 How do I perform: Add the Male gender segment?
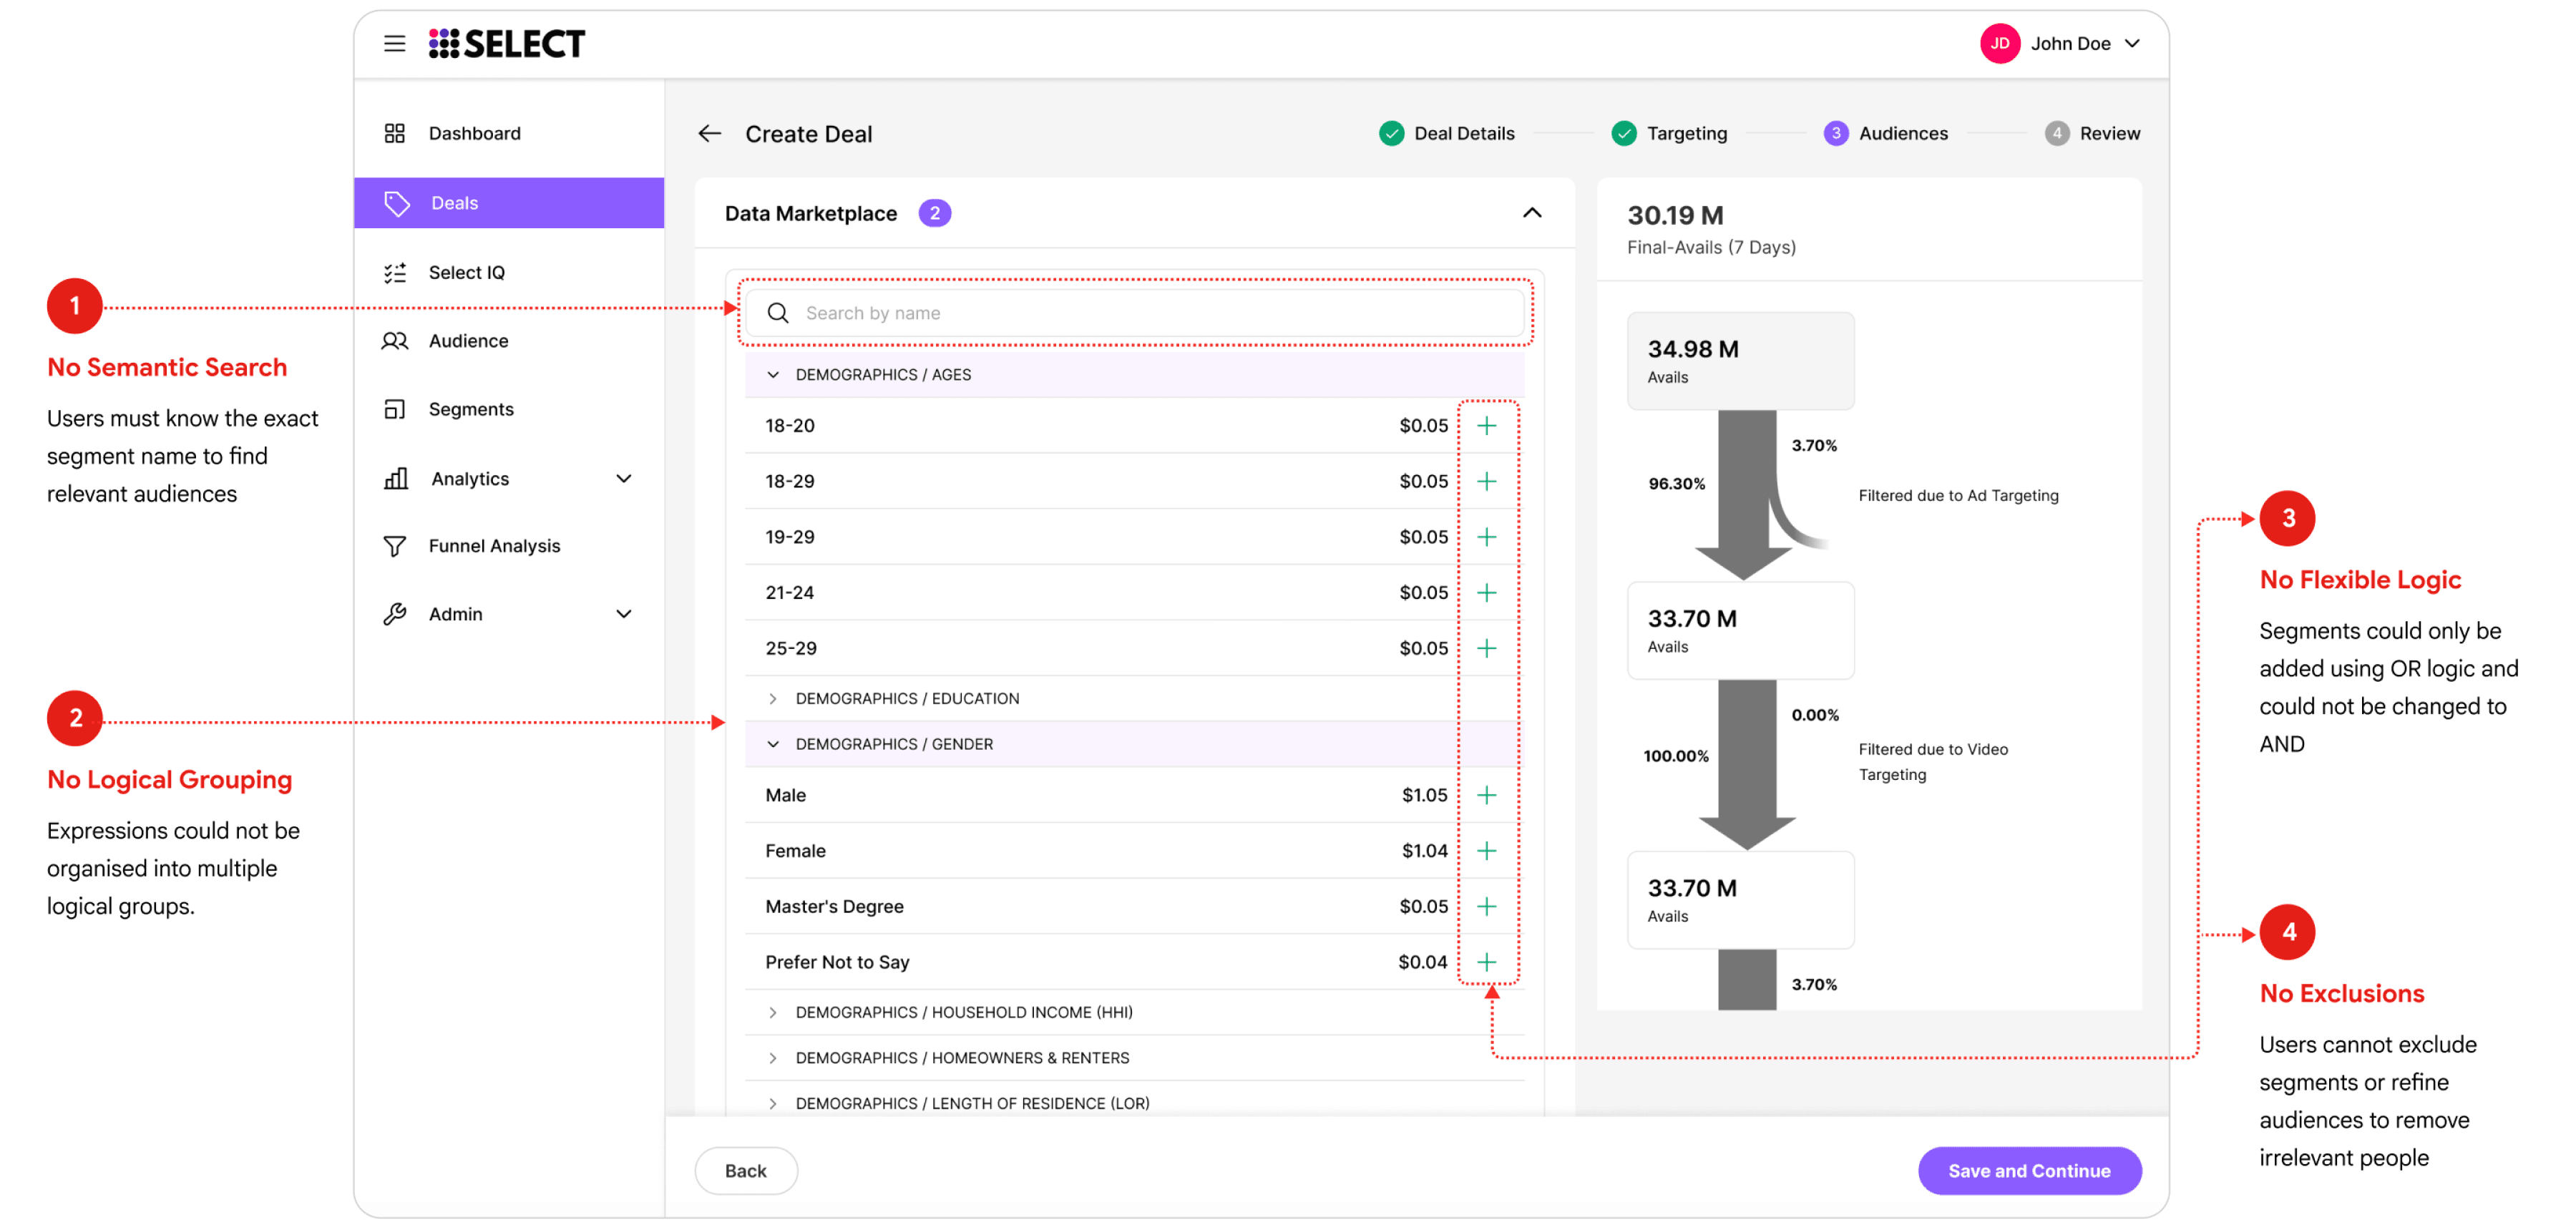coord(1486,795)
